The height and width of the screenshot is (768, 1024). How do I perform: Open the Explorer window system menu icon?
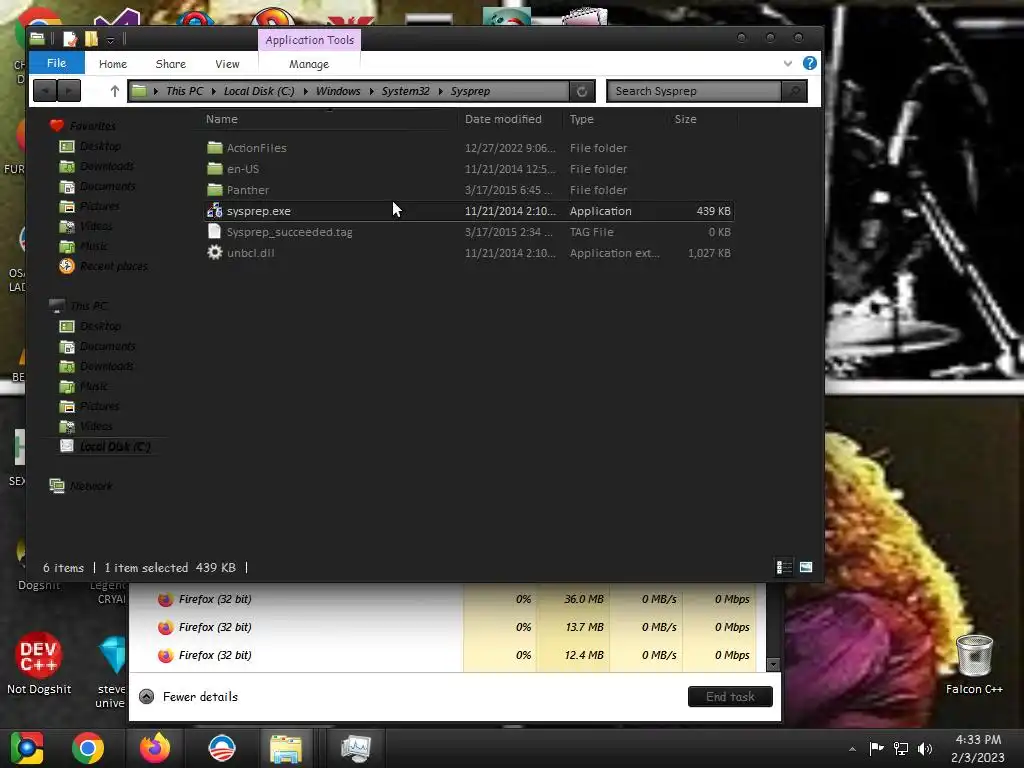(x=37, y=39)
